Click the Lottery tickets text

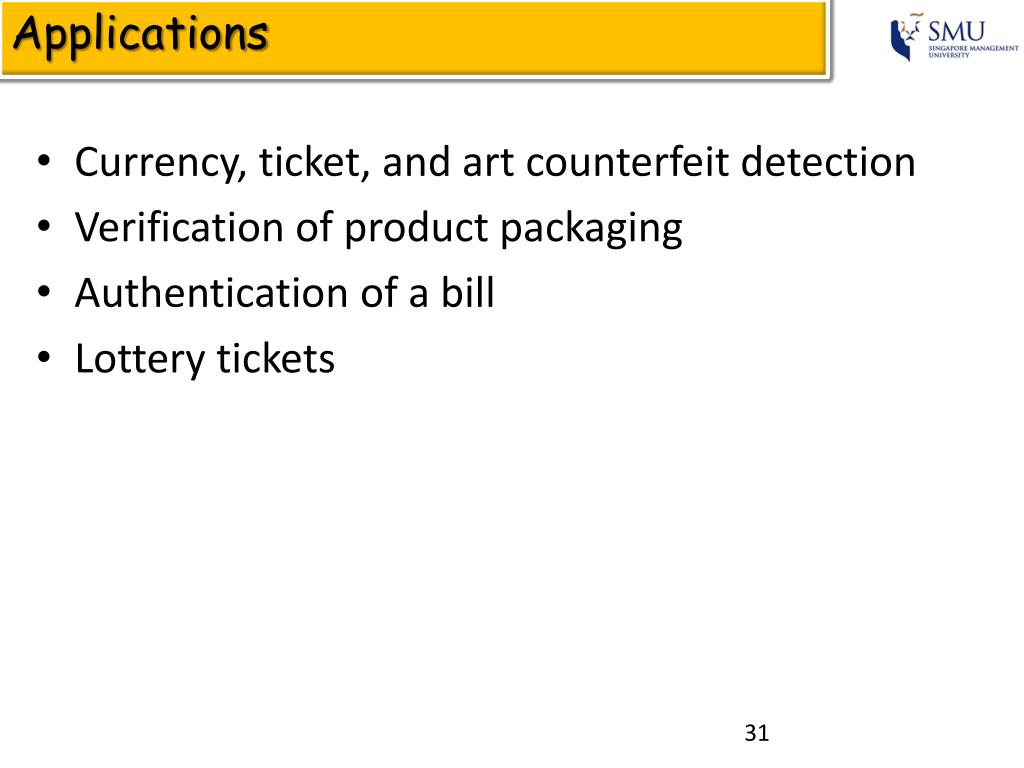[205, 359]
